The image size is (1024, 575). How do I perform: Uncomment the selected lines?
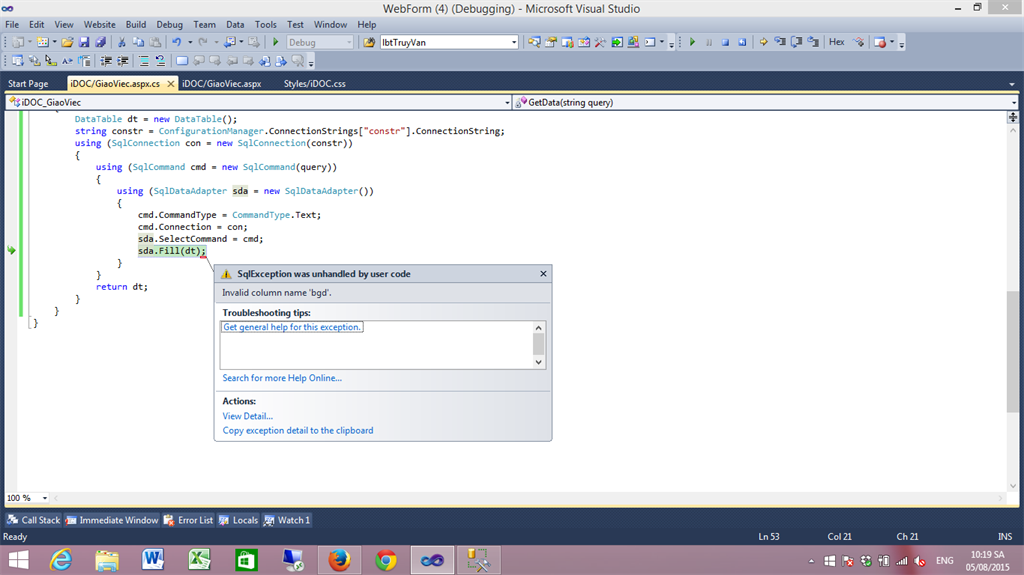coord(160,61)
